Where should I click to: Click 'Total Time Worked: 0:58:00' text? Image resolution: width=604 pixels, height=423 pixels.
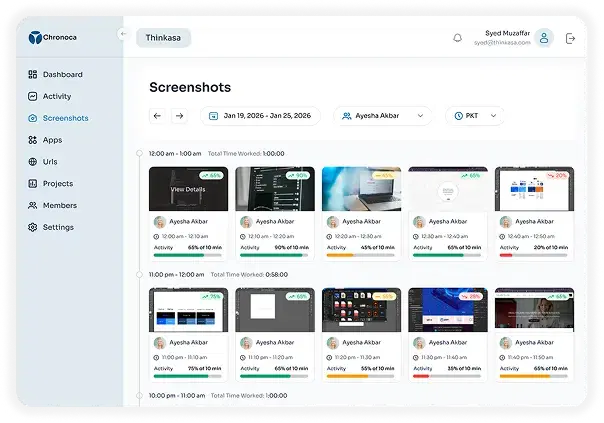249,275
